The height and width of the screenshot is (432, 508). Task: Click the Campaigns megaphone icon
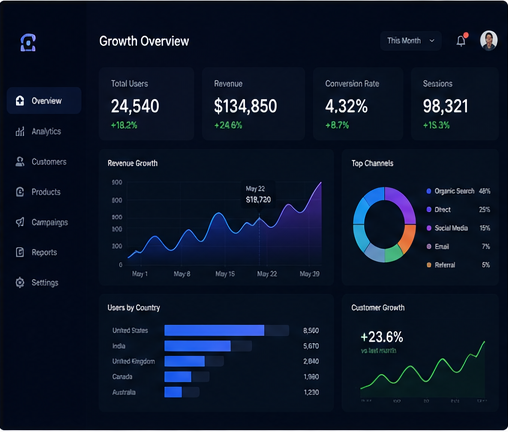coord(20,222)
